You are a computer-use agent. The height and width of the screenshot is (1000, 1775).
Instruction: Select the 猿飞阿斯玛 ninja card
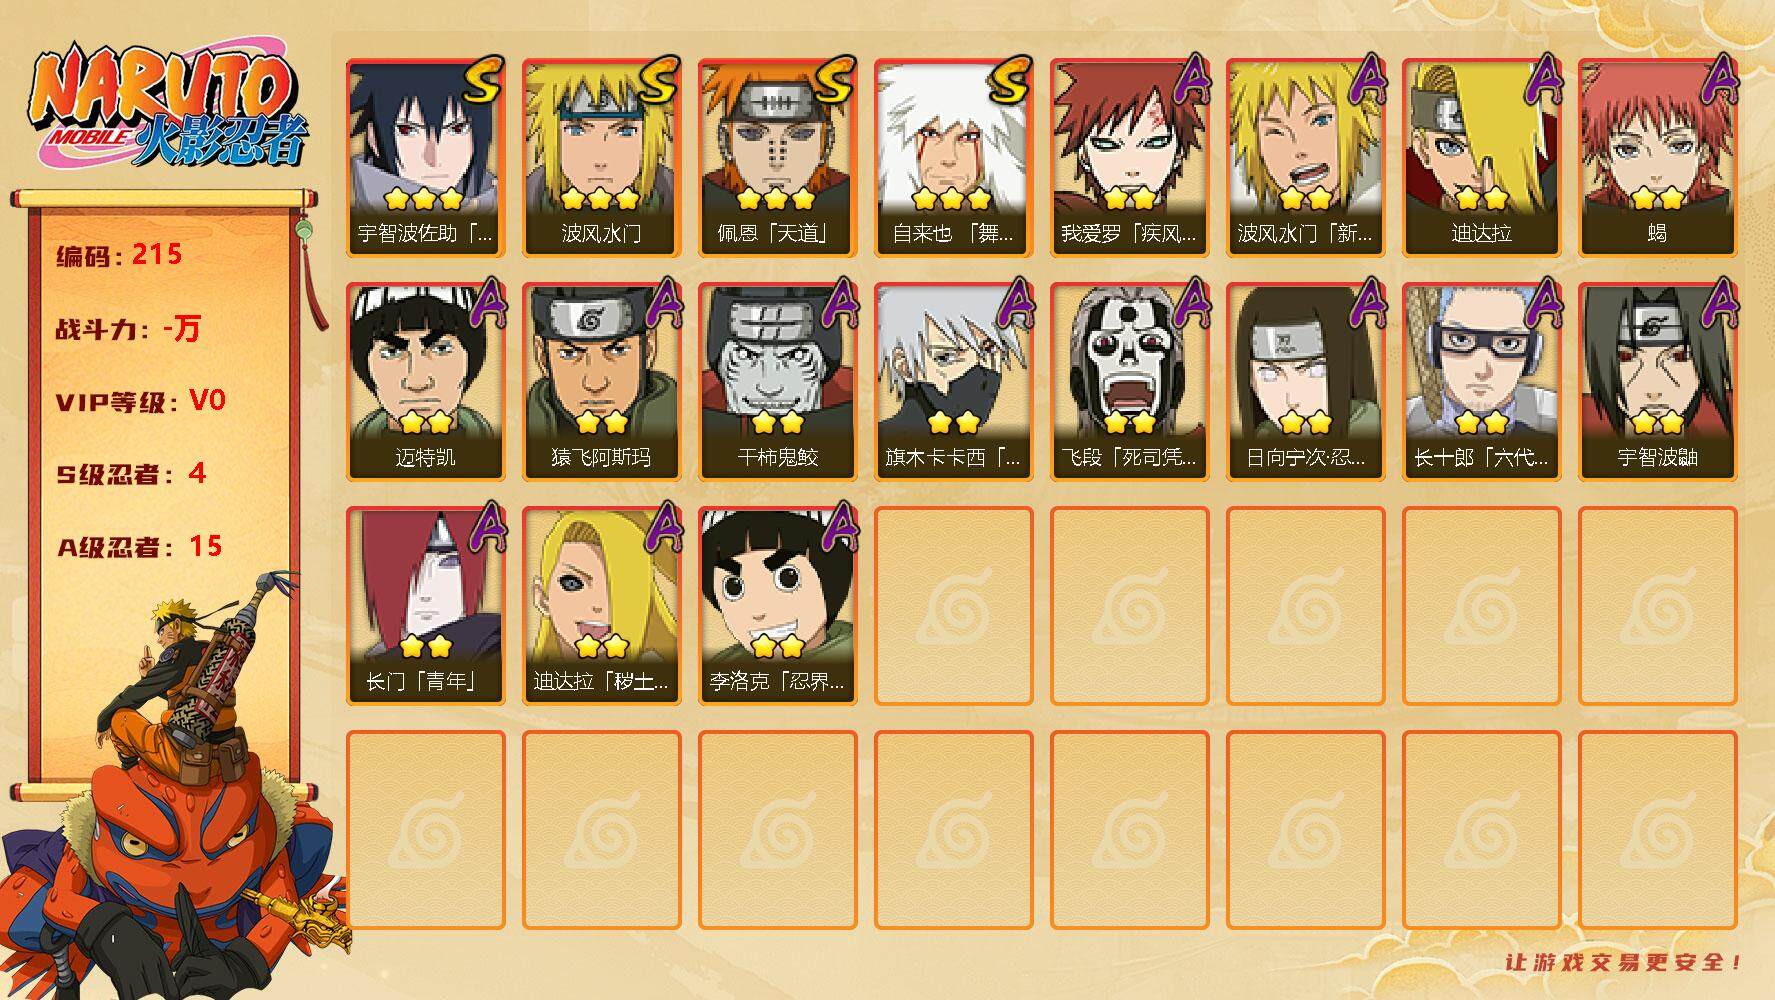(x=602, y=382)
